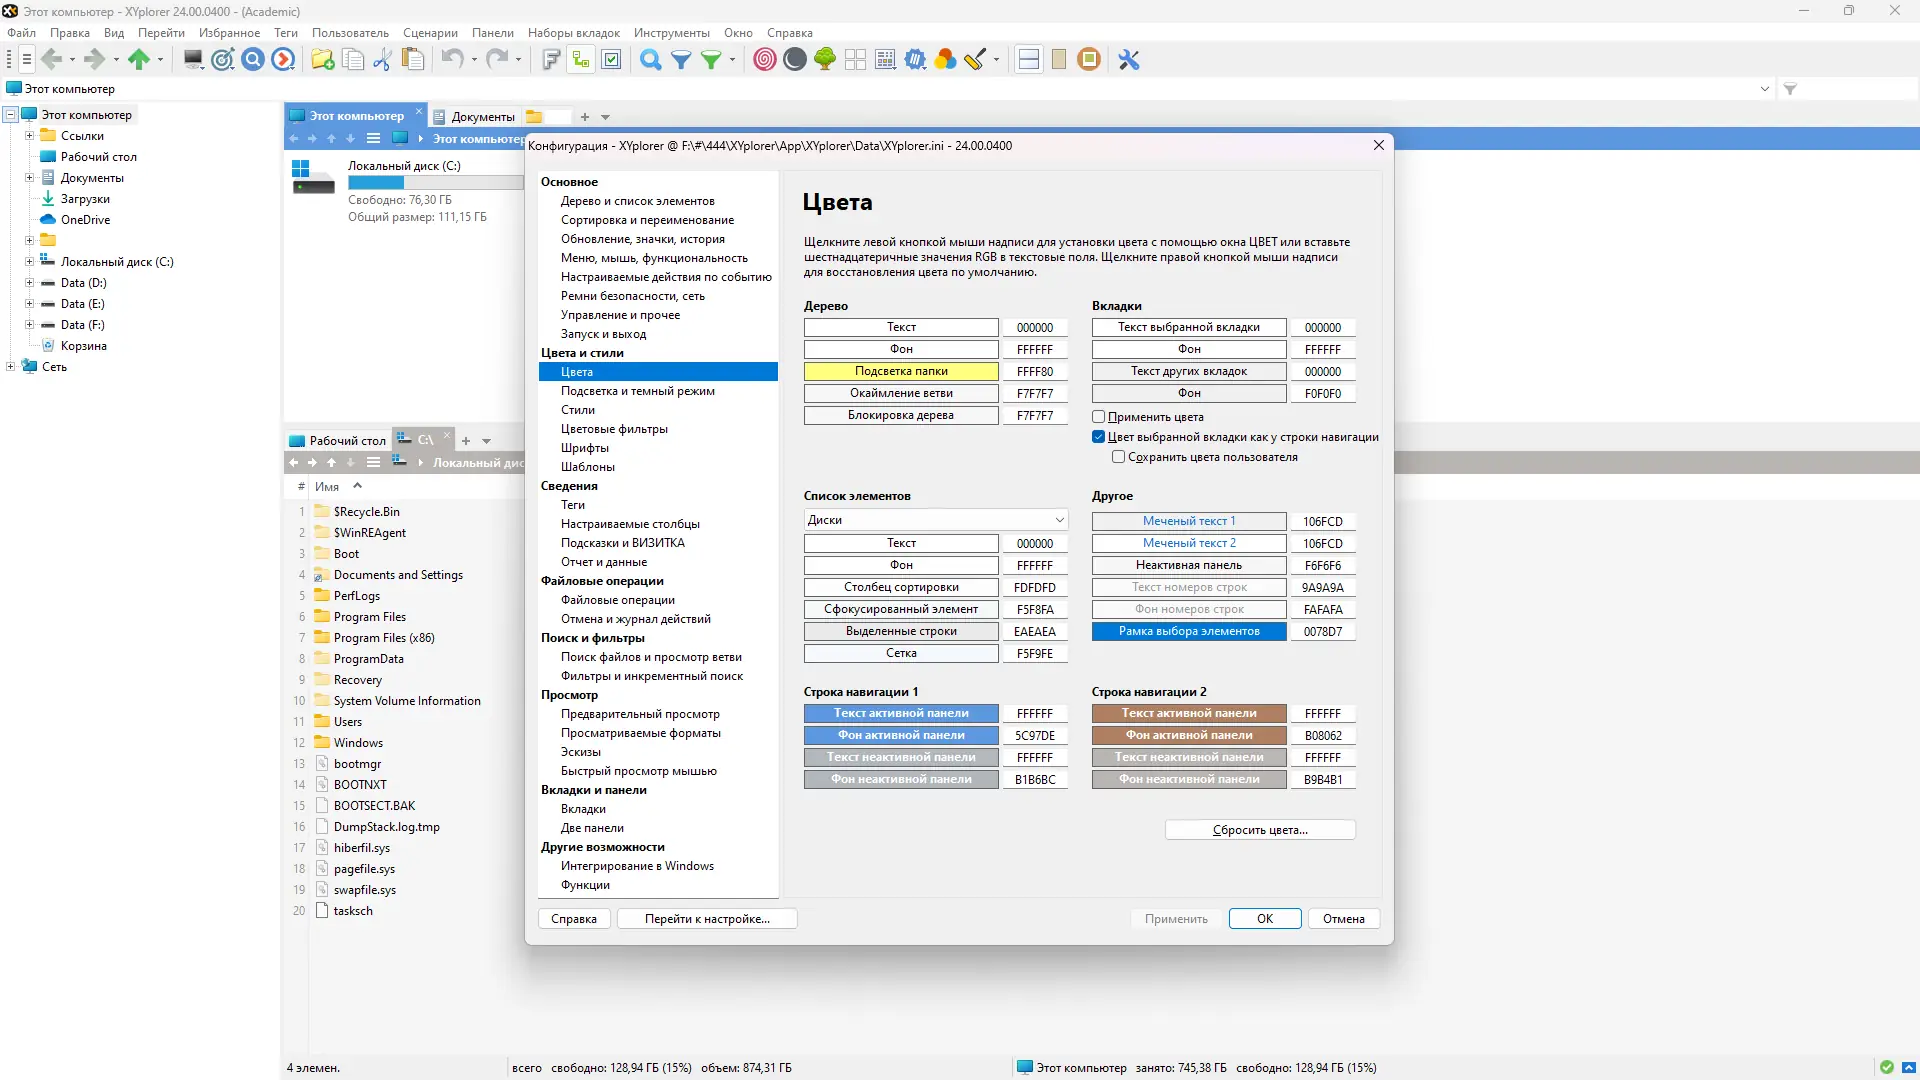
Task: Click the New Folder toolbar icon
Action: [322, 60]
